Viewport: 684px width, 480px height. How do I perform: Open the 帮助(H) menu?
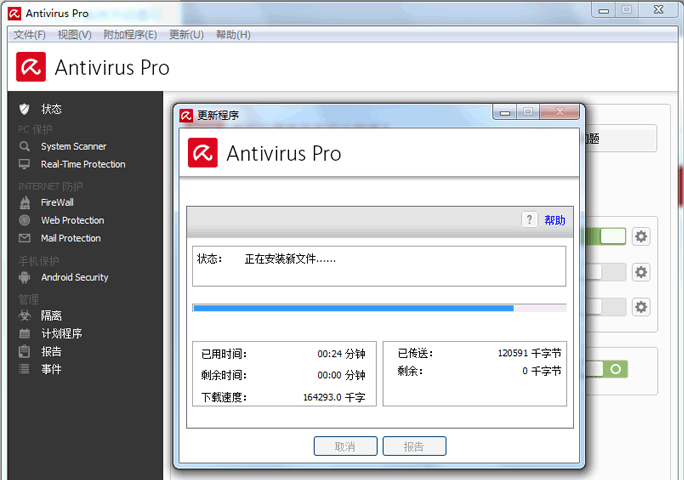(x=233, y=34)
